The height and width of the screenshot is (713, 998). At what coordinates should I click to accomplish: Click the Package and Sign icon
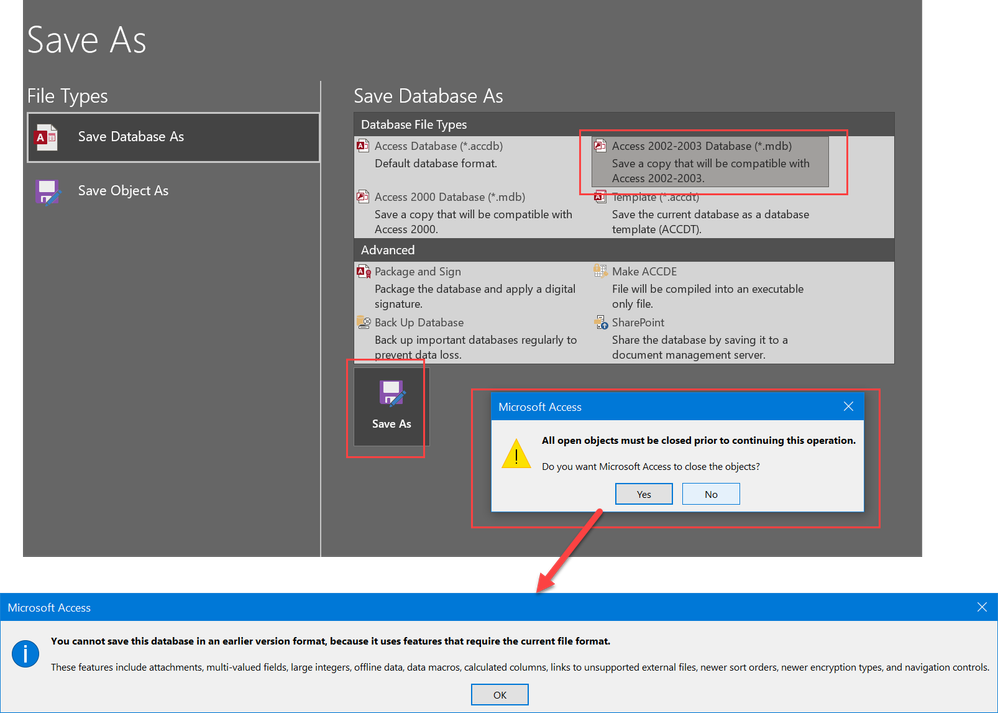363,272
